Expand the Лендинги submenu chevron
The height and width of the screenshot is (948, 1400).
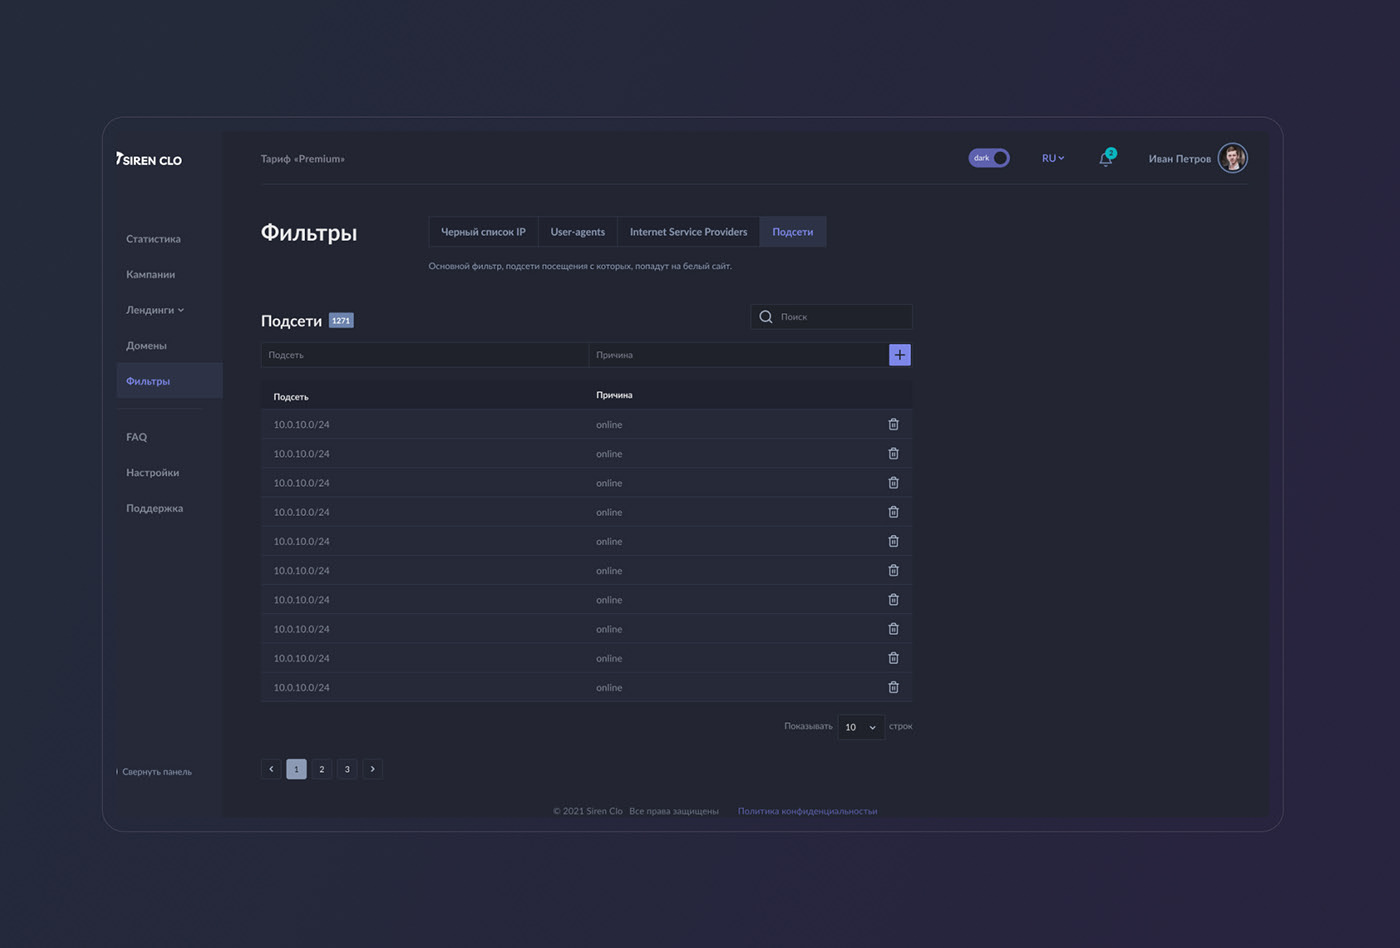(181, 310)
